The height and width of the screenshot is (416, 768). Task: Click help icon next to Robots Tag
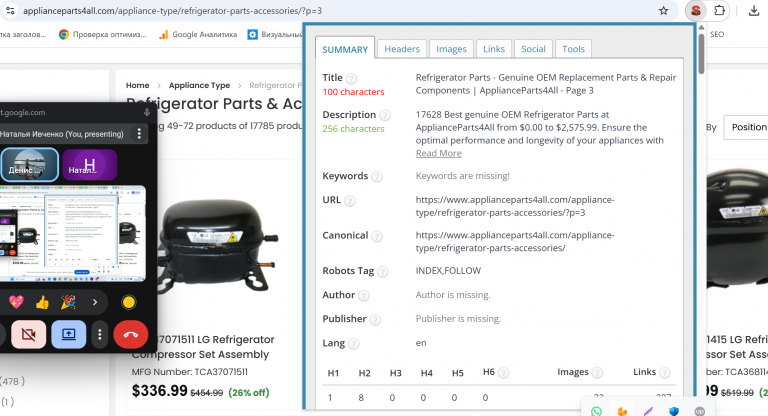(383, 272)
